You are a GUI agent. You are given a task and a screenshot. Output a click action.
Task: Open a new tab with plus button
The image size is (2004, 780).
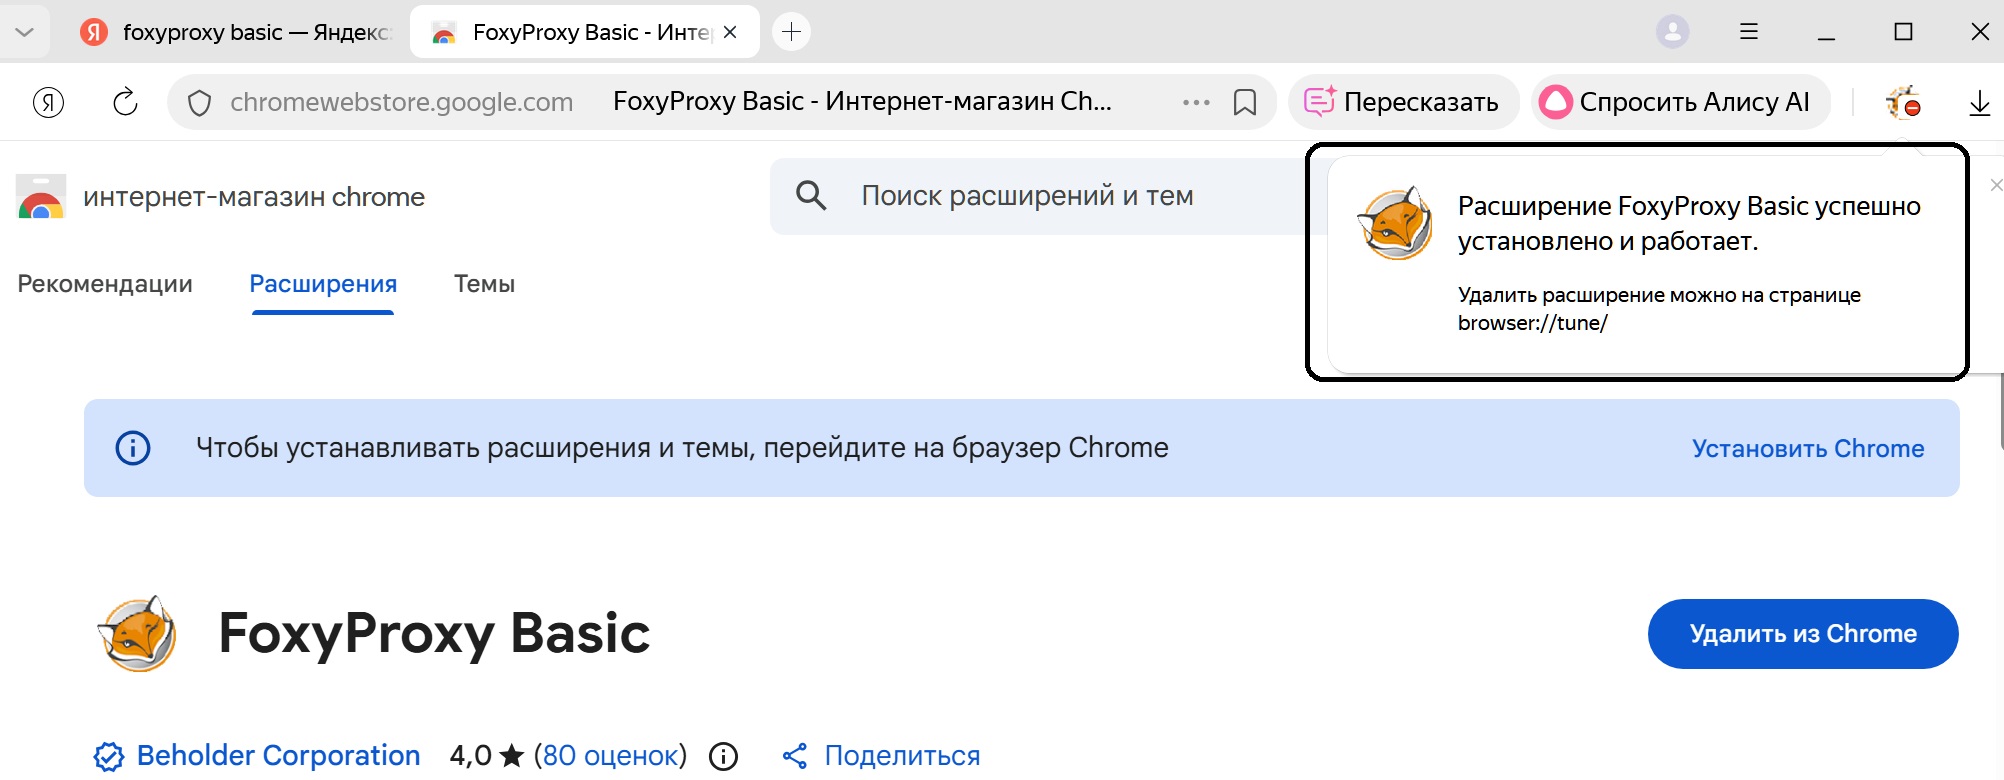coord(791,32)
